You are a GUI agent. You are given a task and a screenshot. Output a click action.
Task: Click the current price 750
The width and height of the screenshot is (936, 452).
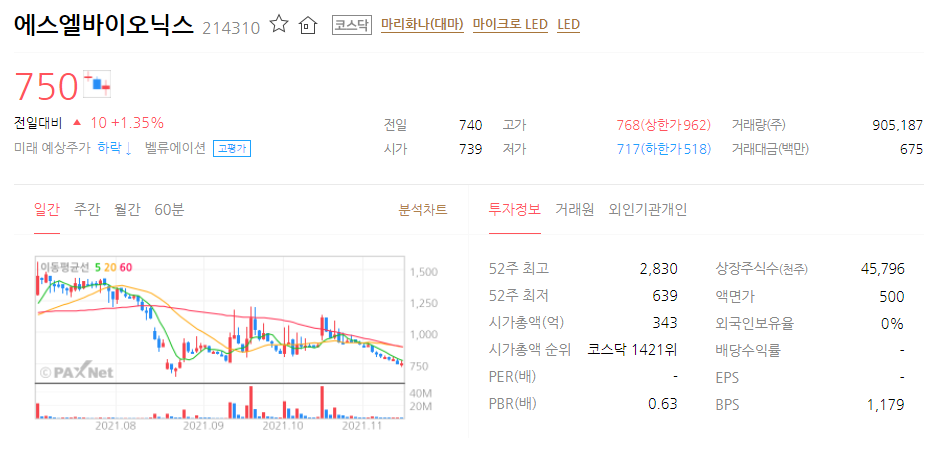(46, 85)
